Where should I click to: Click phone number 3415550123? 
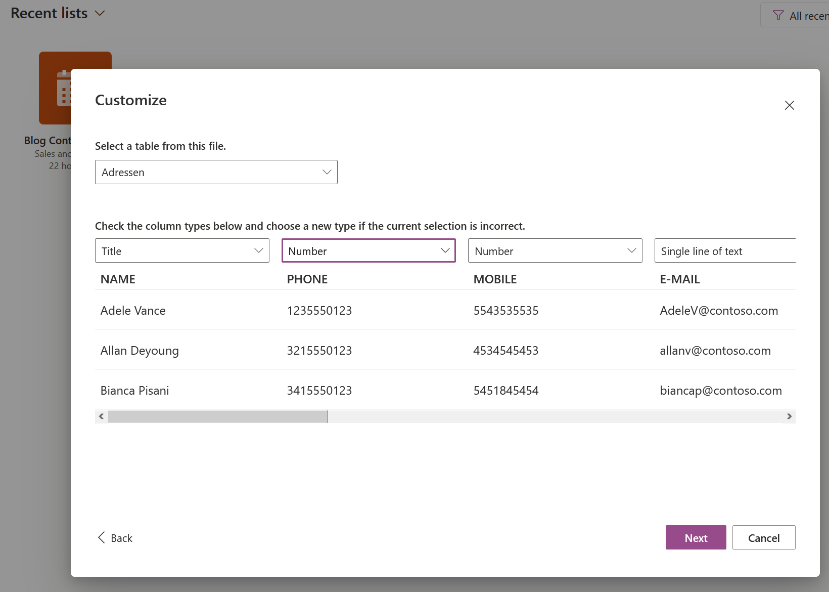click(x=319, y=391)
